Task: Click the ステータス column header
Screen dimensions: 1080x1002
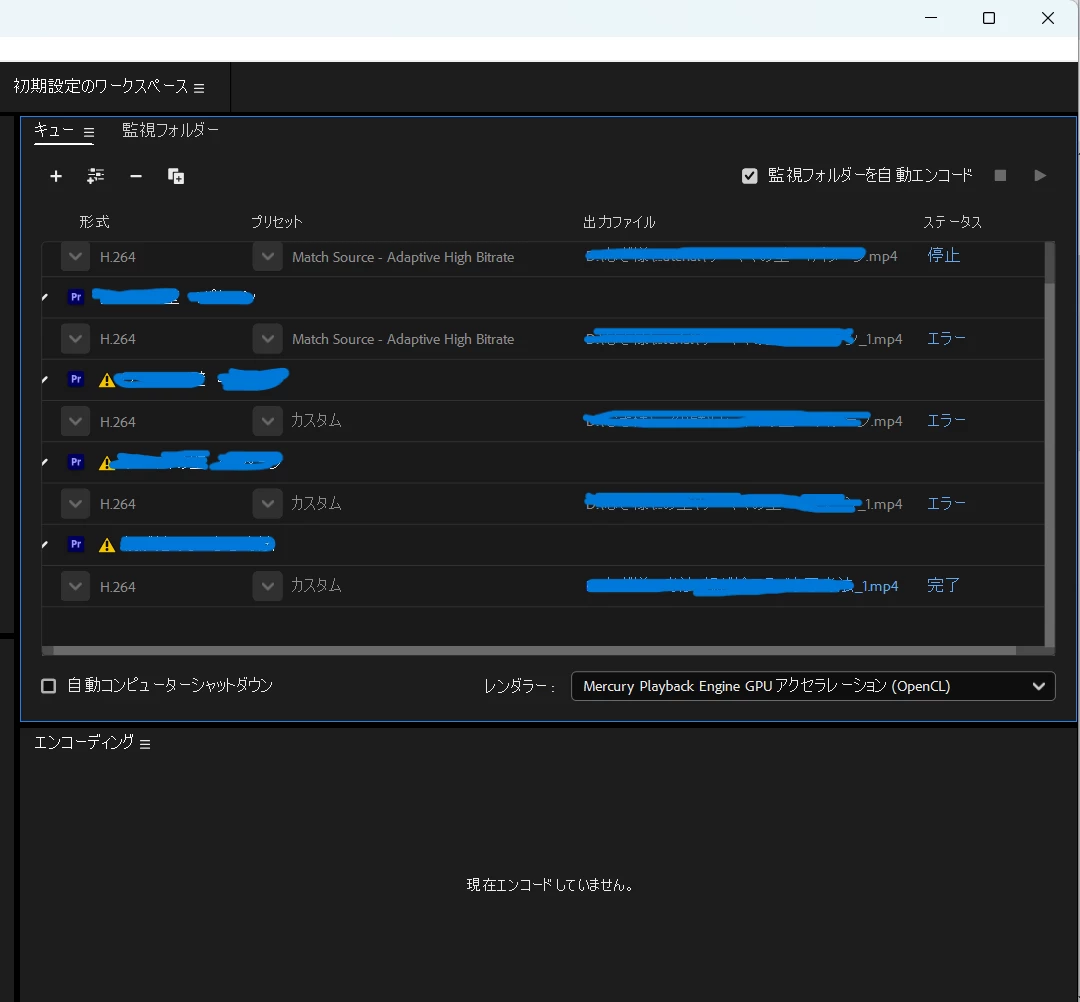Action: pos(952,222)
